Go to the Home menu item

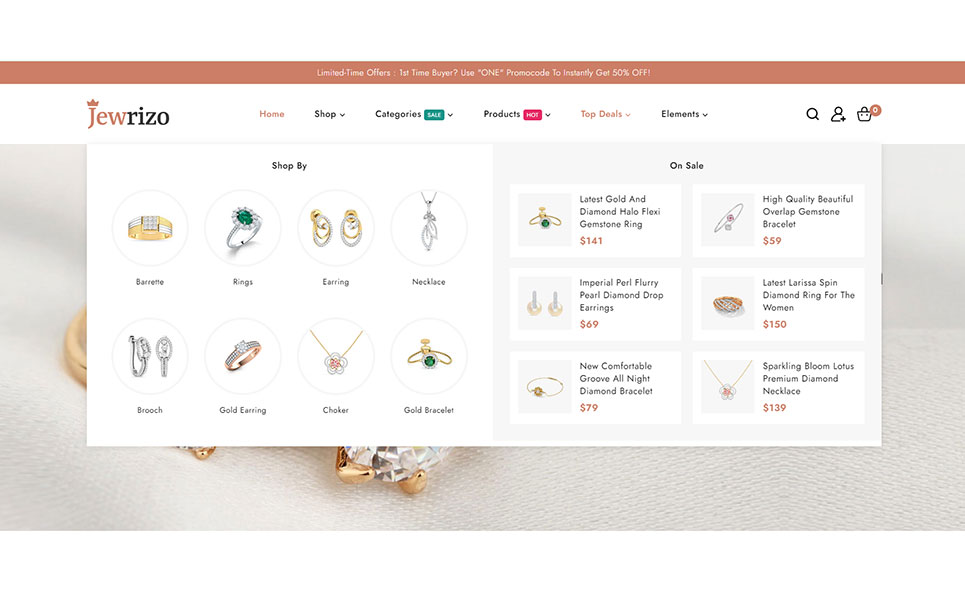coord(271,114)
